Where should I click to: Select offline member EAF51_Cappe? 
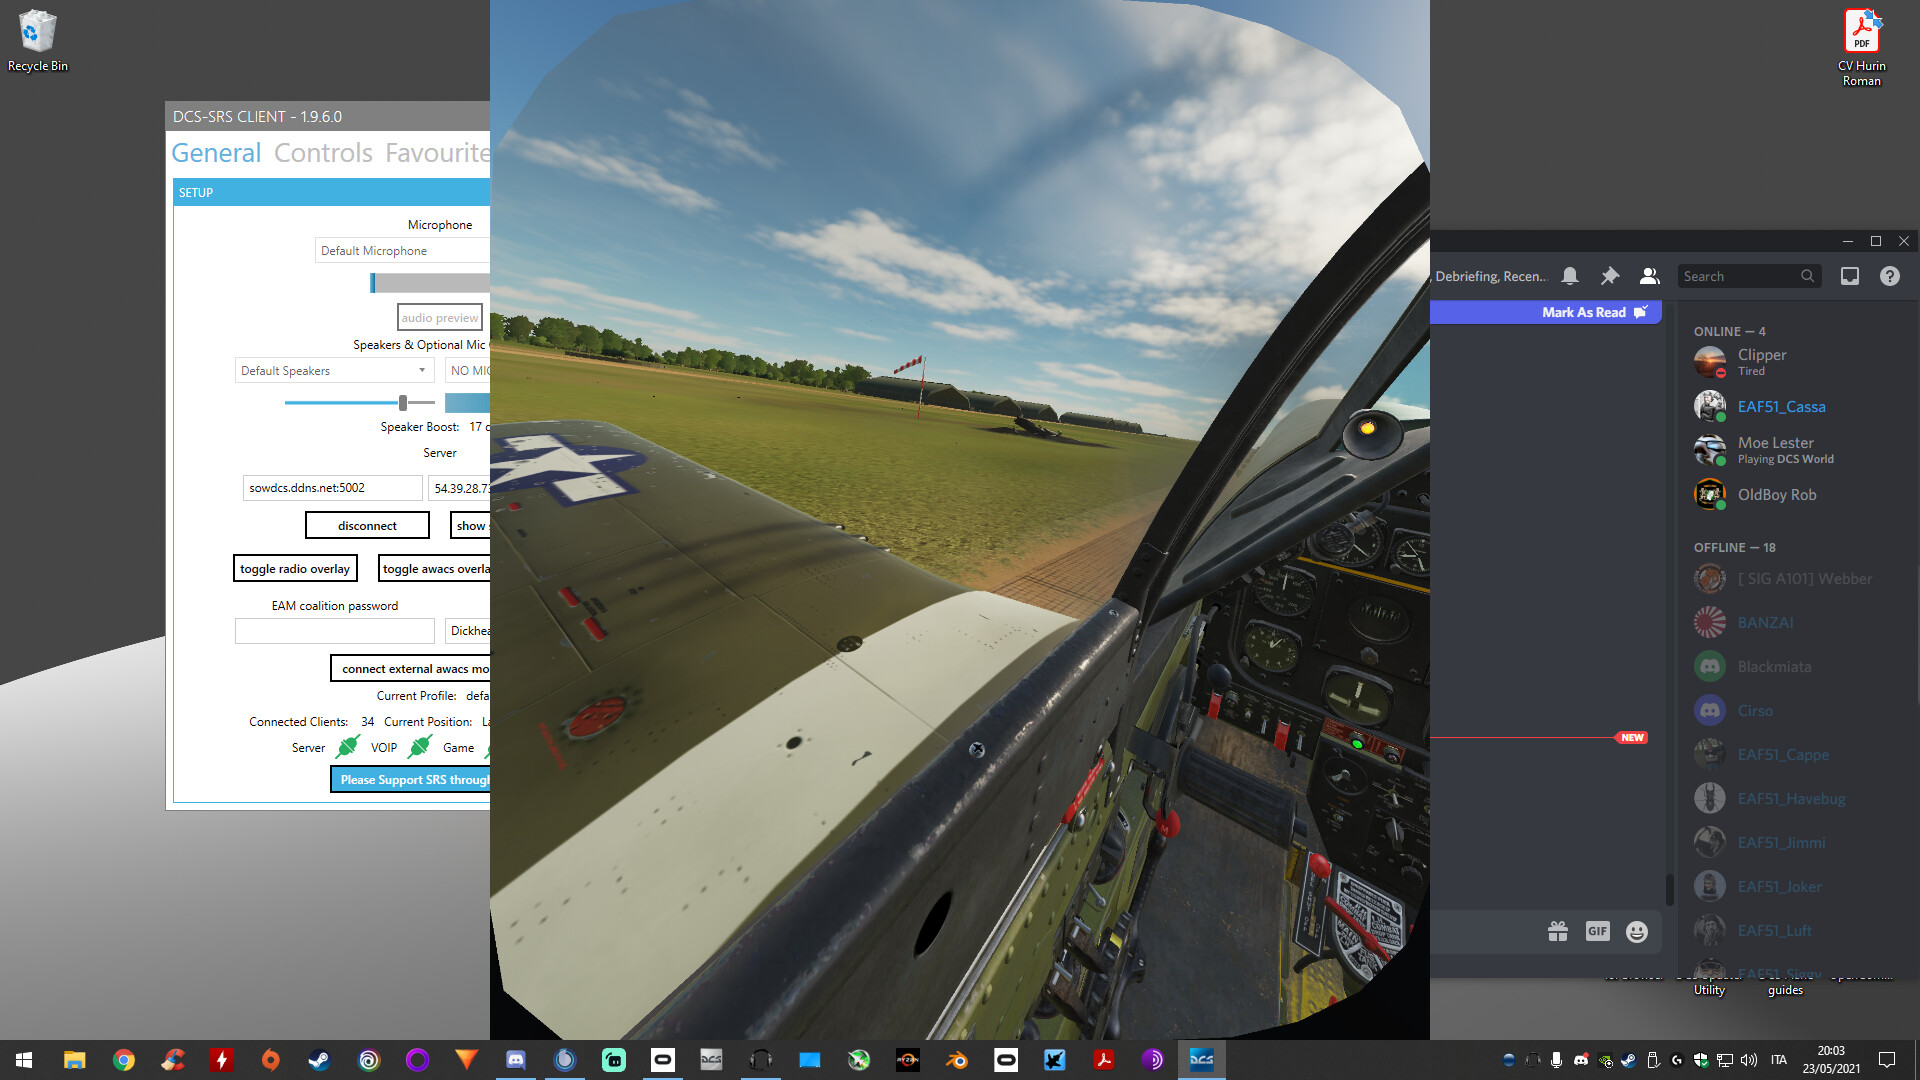tap(1796, 754)
